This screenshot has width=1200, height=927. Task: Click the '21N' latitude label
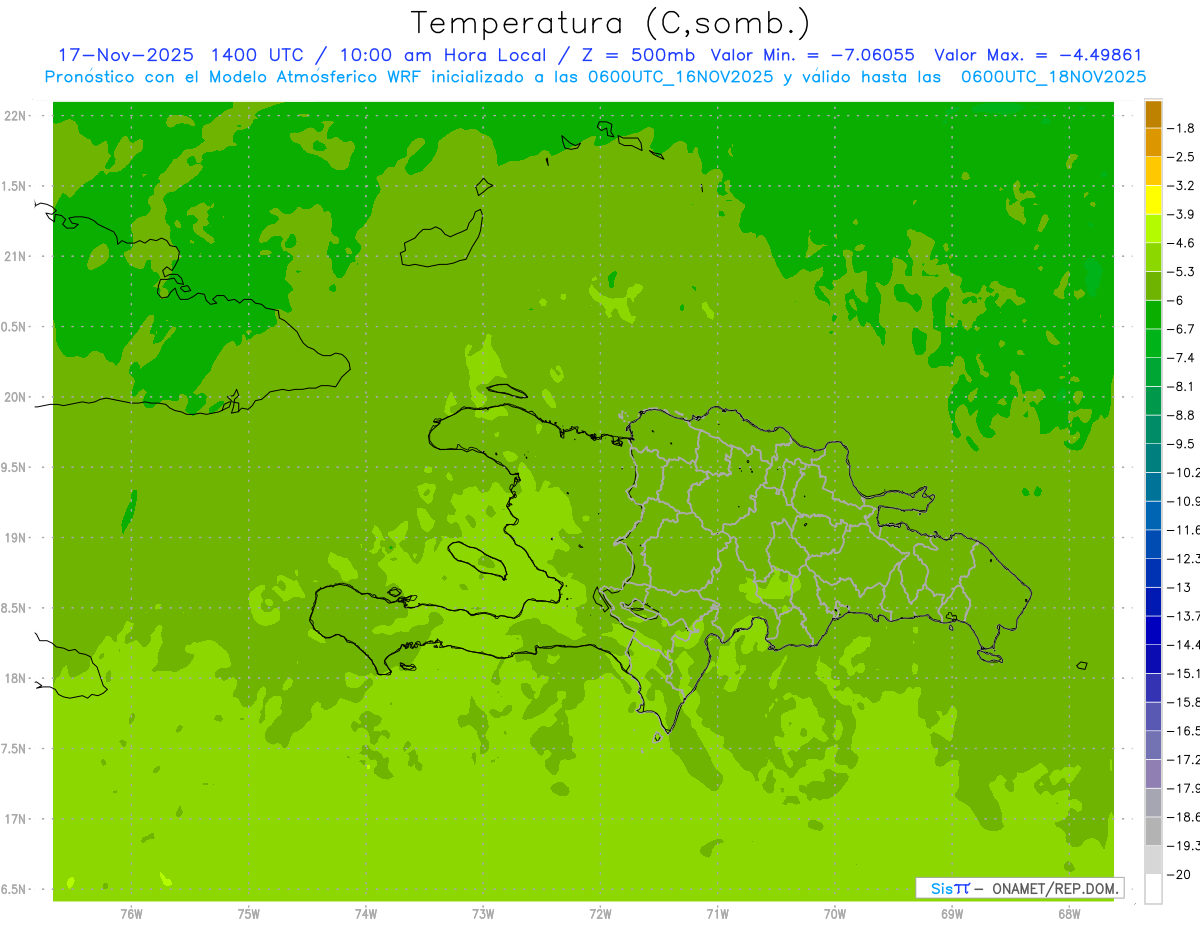click(15, 256)
